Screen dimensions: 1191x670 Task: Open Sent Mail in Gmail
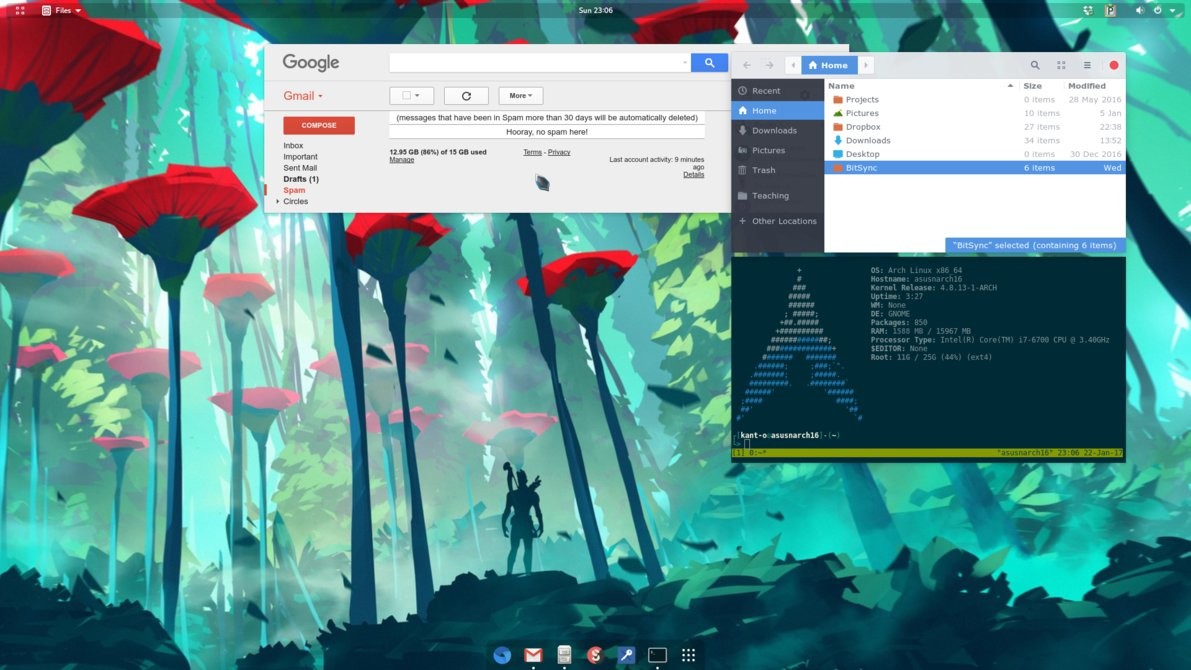tap(300, 168)
